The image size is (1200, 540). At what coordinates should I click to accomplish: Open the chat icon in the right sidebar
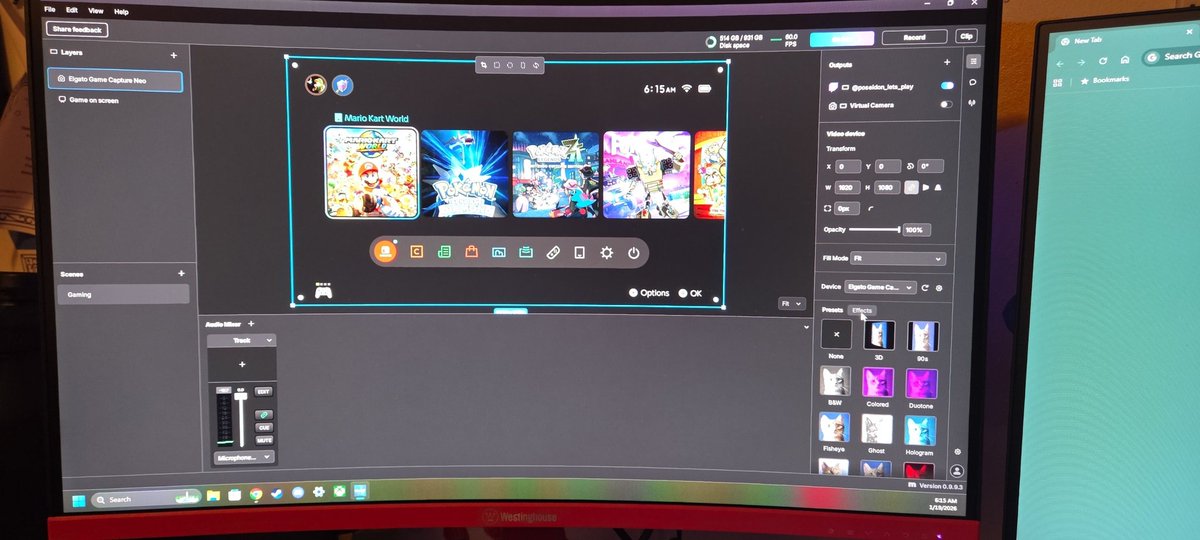click(973, 82)
